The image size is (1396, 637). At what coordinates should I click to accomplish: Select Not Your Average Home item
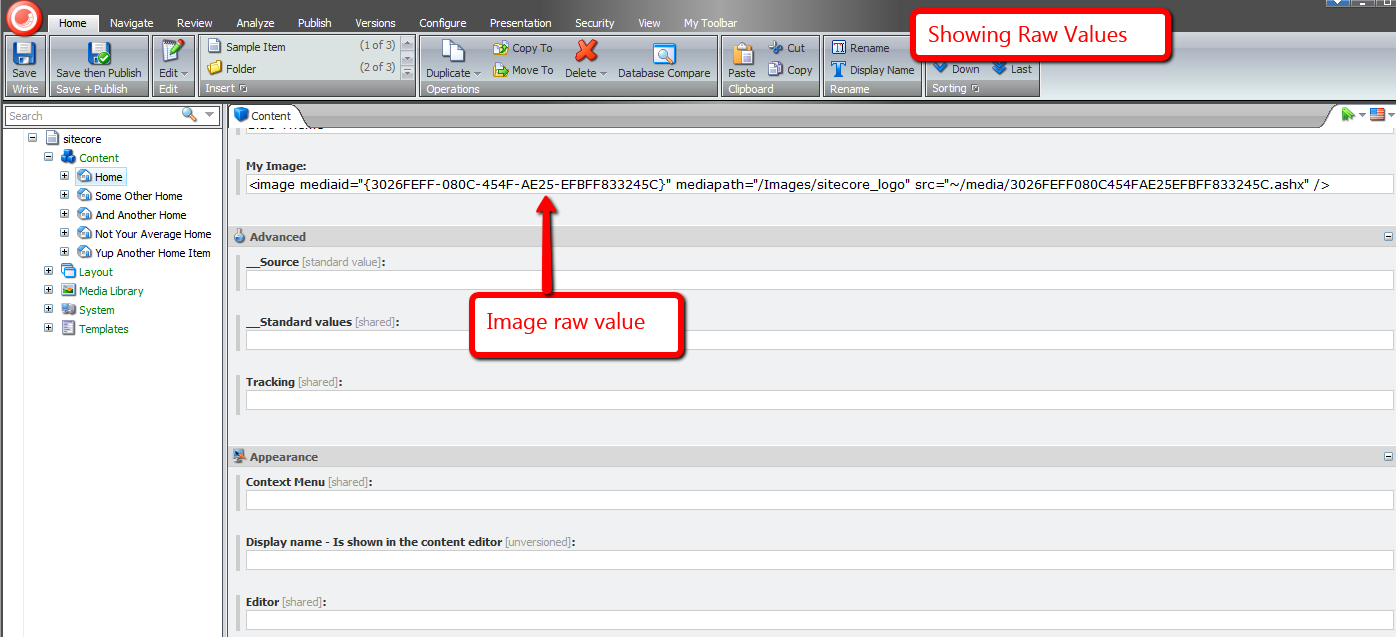point(153,234)
